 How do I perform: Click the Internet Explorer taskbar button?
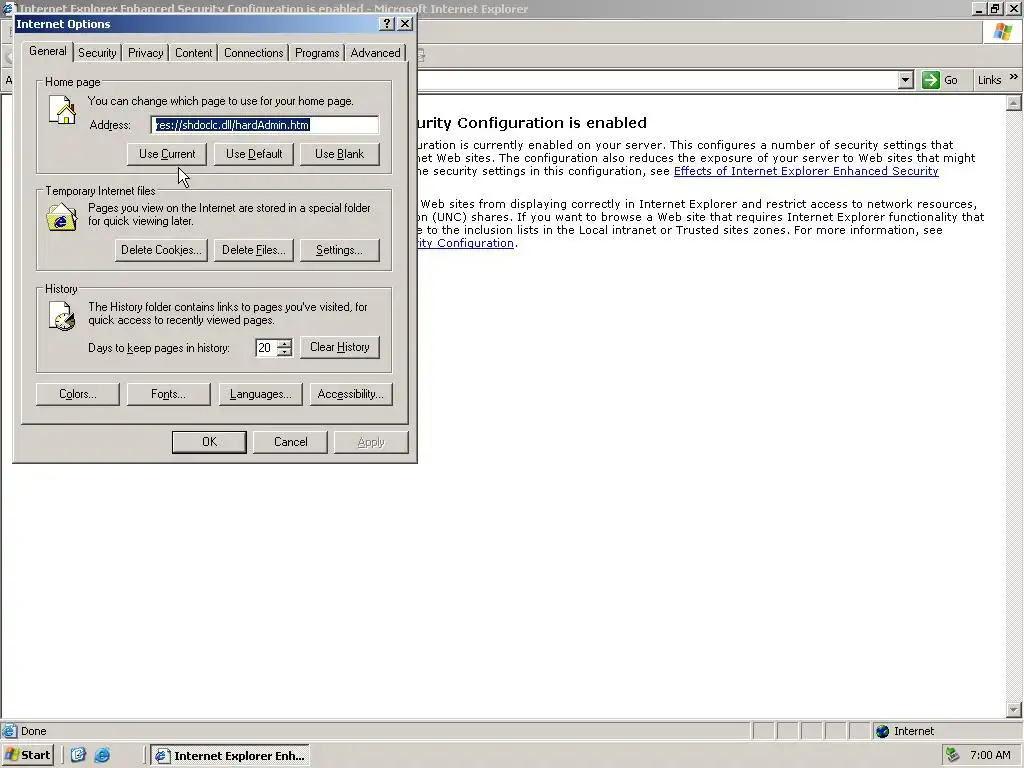(231, 756)
